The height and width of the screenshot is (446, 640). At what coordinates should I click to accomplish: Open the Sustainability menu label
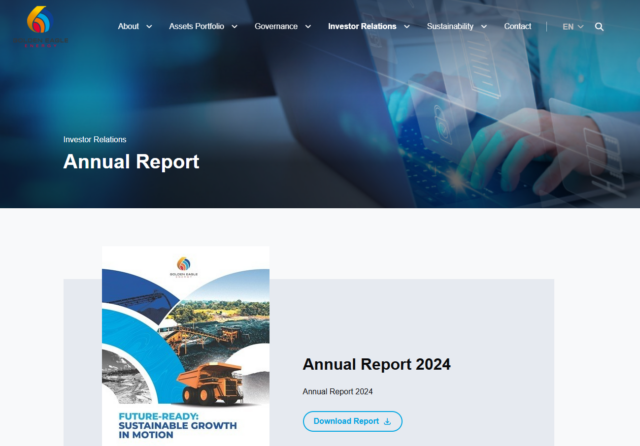450,27
